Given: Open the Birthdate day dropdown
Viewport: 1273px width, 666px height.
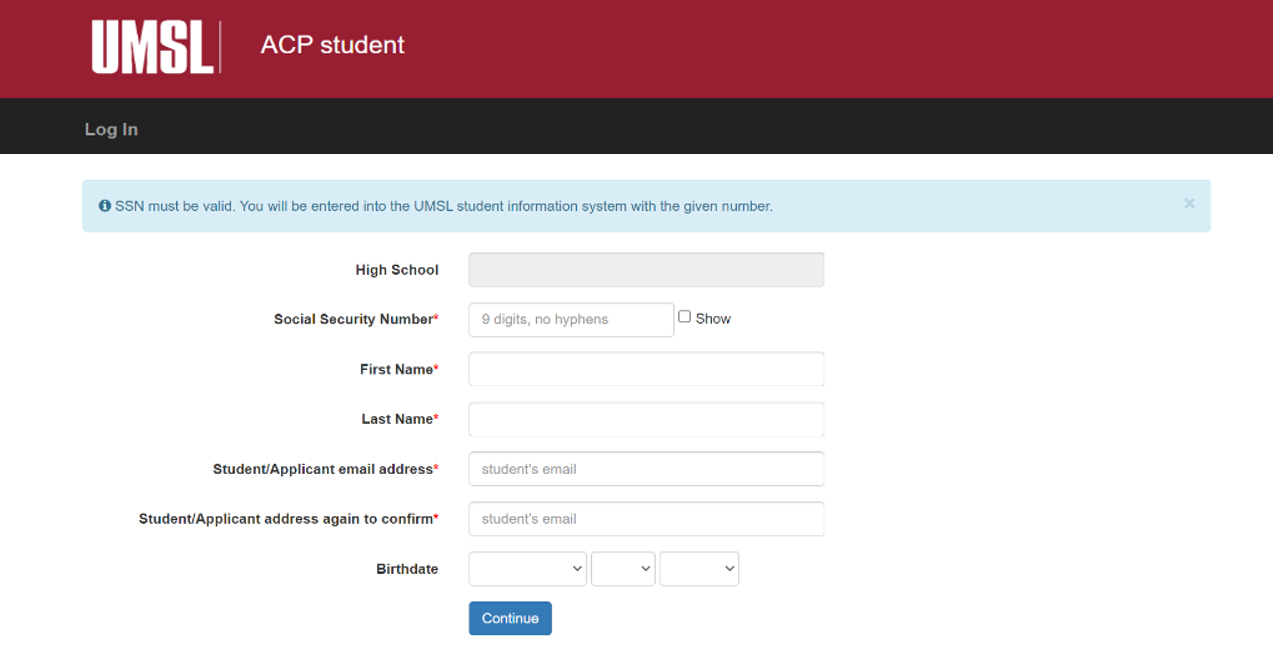Looking at the screenshot, I should point(623,568).
